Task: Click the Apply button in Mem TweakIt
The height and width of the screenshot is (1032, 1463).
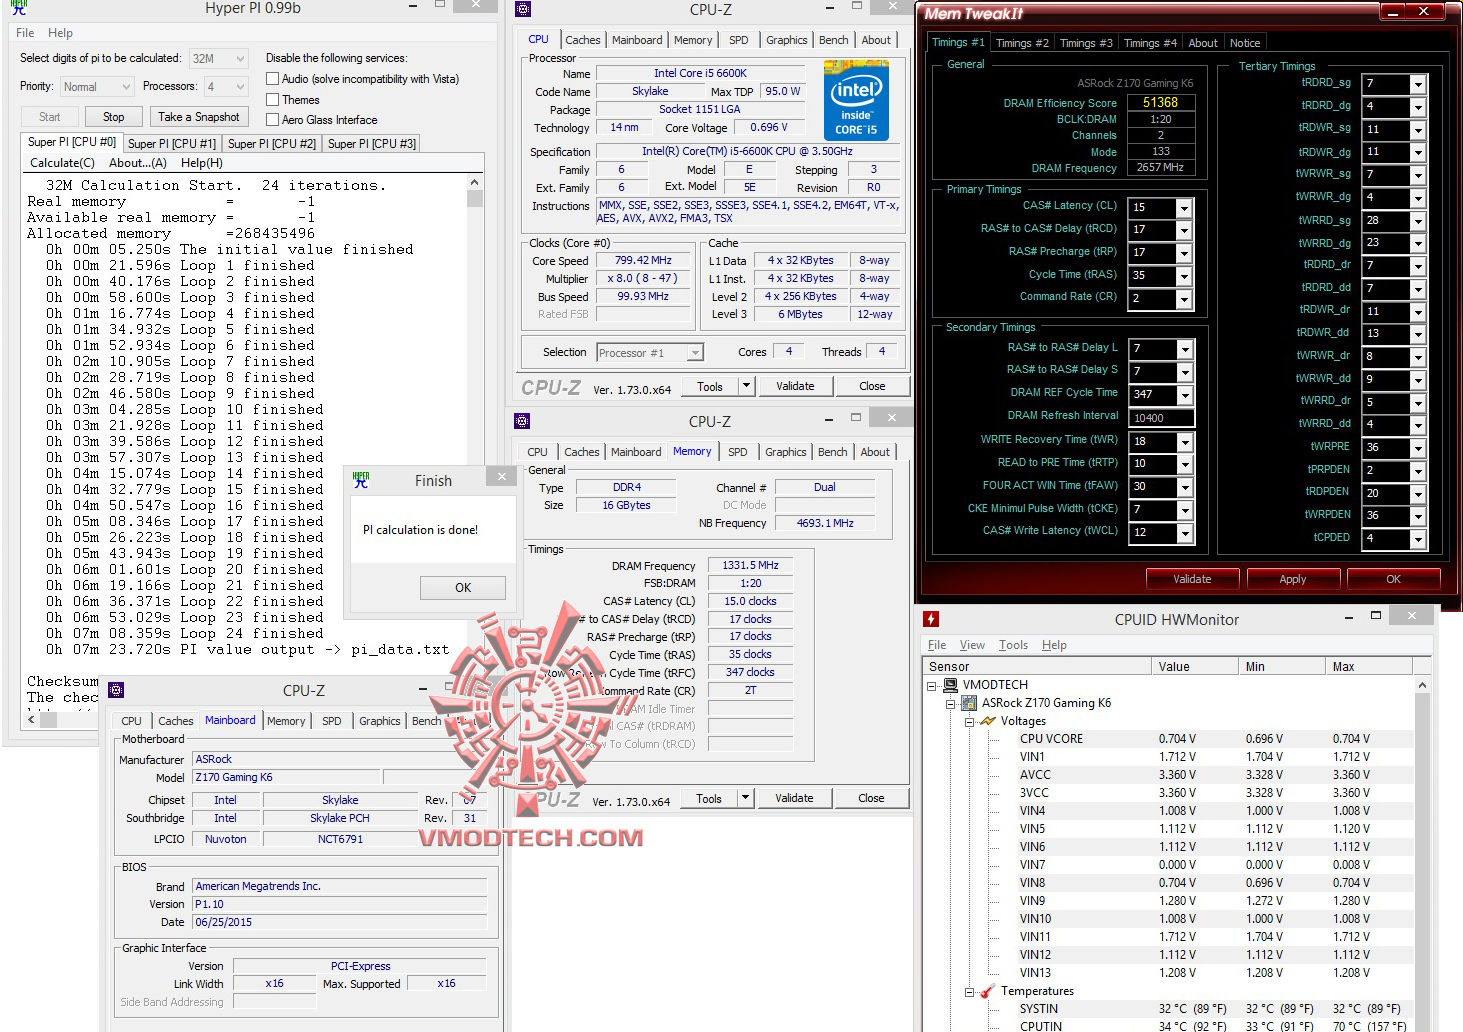Action: (x=1293, y=579)
